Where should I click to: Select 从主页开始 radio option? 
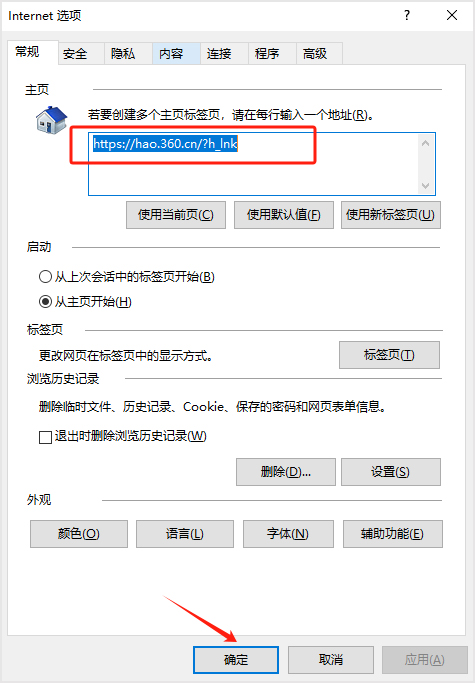45,301
